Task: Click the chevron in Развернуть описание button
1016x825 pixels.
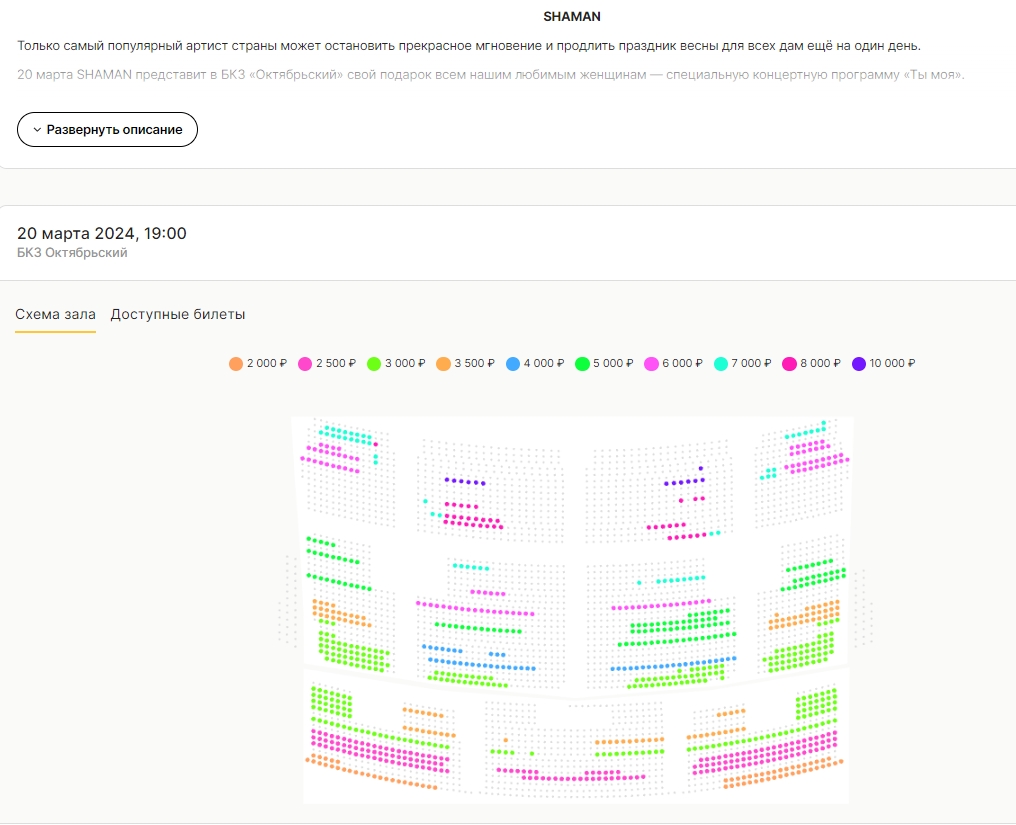Action: click(37, 130)
